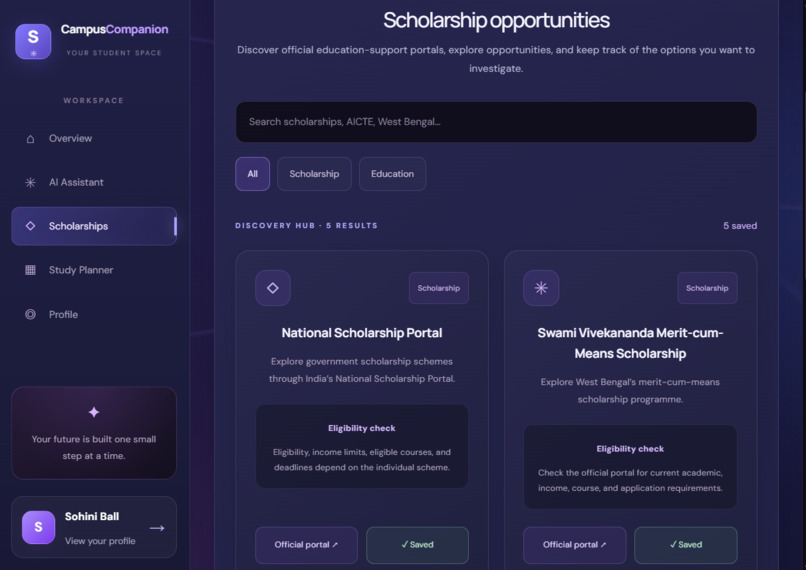Click the arrow next to Sohini Ball
806x570 pixels.
pos(157,528)
